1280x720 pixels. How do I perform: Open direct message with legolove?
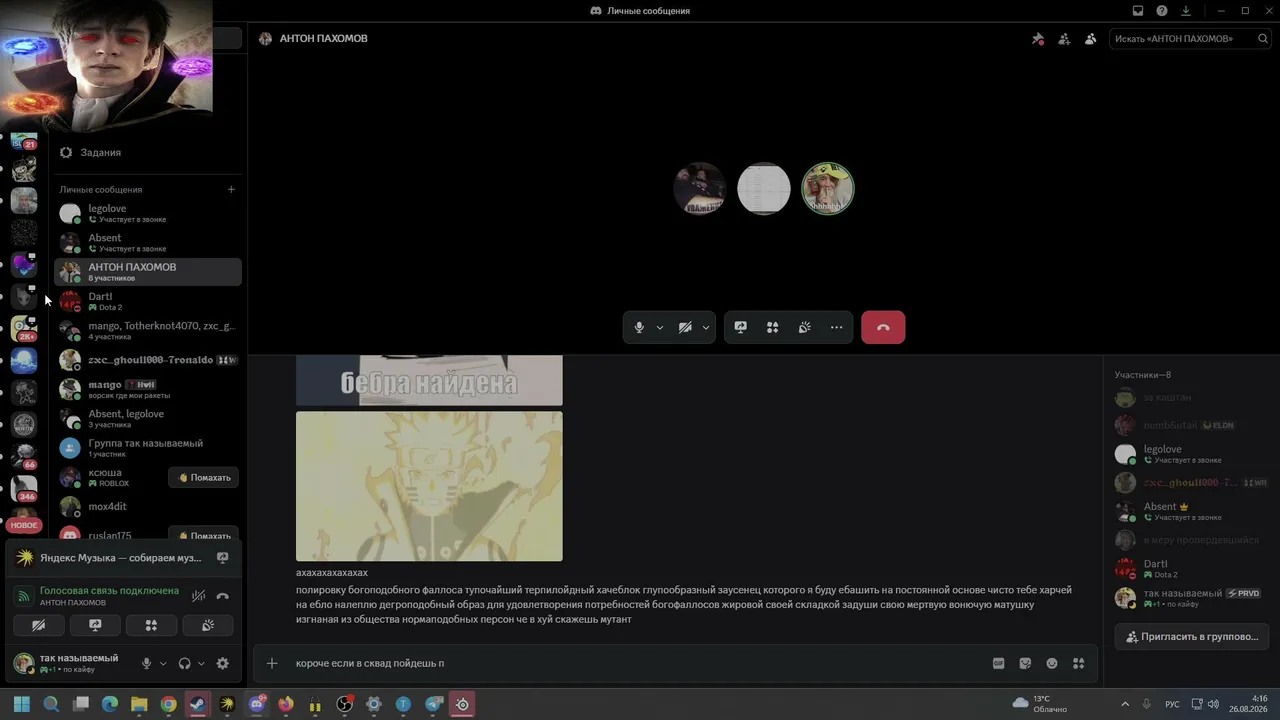pyautogui.click(x=148, y=213)
